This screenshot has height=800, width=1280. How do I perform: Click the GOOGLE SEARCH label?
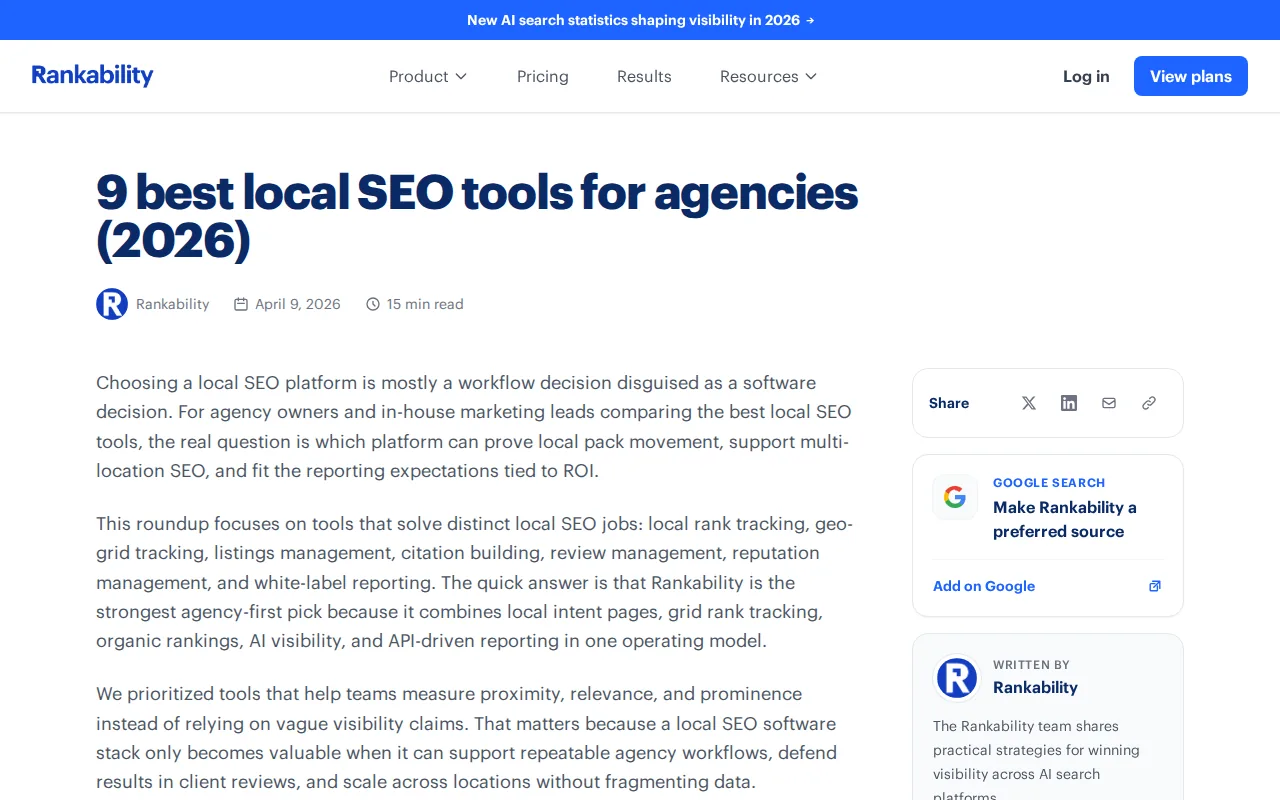tap(1049, 482)
